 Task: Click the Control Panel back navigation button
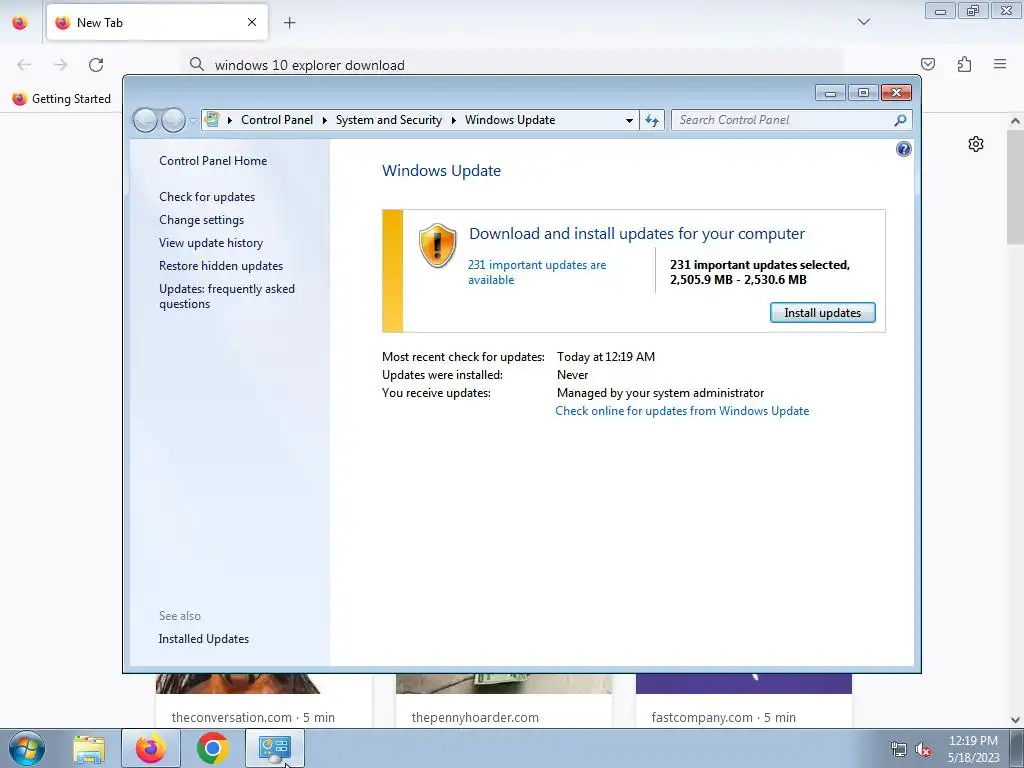pyautogui.click(x=145, y=120)
